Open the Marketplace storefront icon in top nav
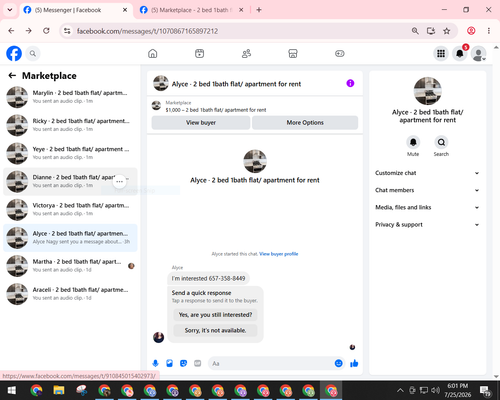This screenshot has height=400, width=500. tap(293, 53)
